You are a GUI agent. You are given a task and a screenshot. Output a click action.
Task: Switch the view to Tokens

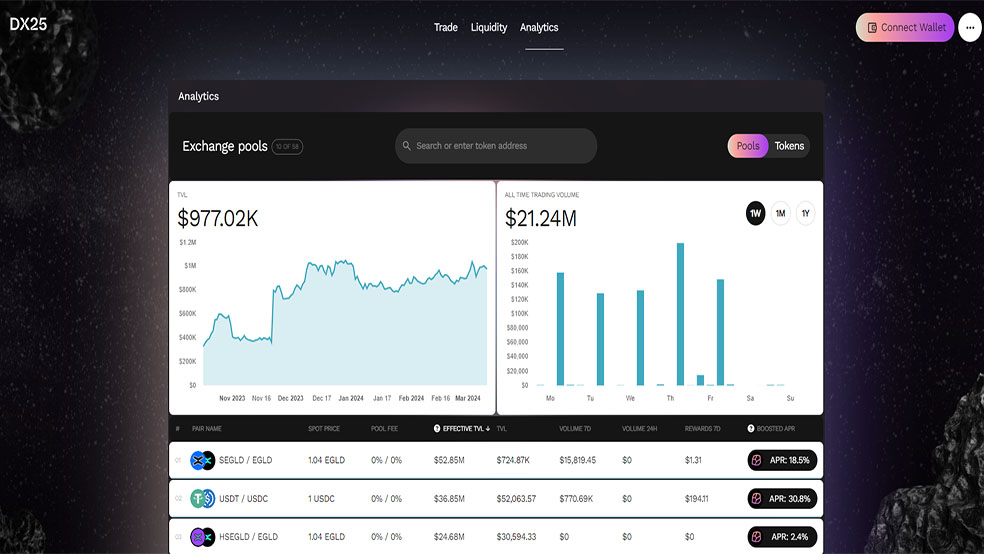coord(789,146)
